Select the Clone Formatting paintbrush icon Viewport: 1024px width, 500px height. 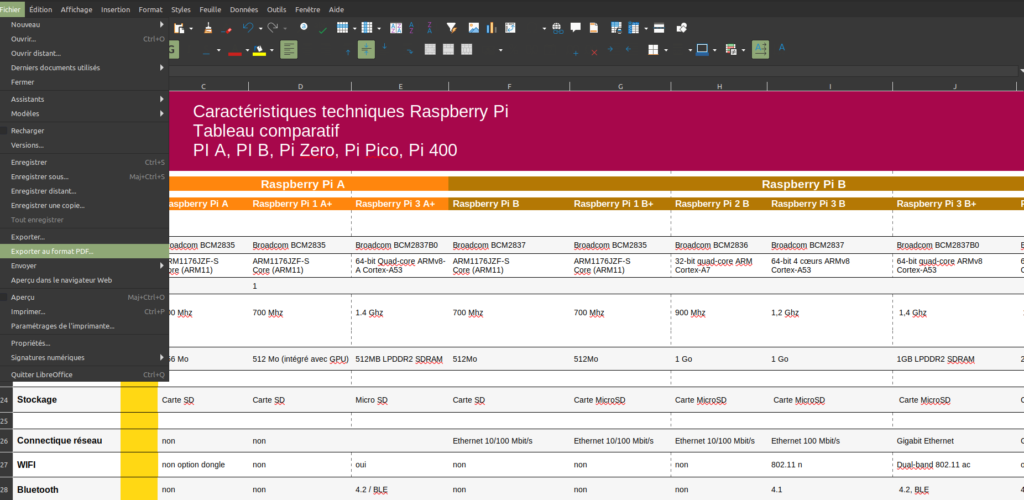pos(208,28)
